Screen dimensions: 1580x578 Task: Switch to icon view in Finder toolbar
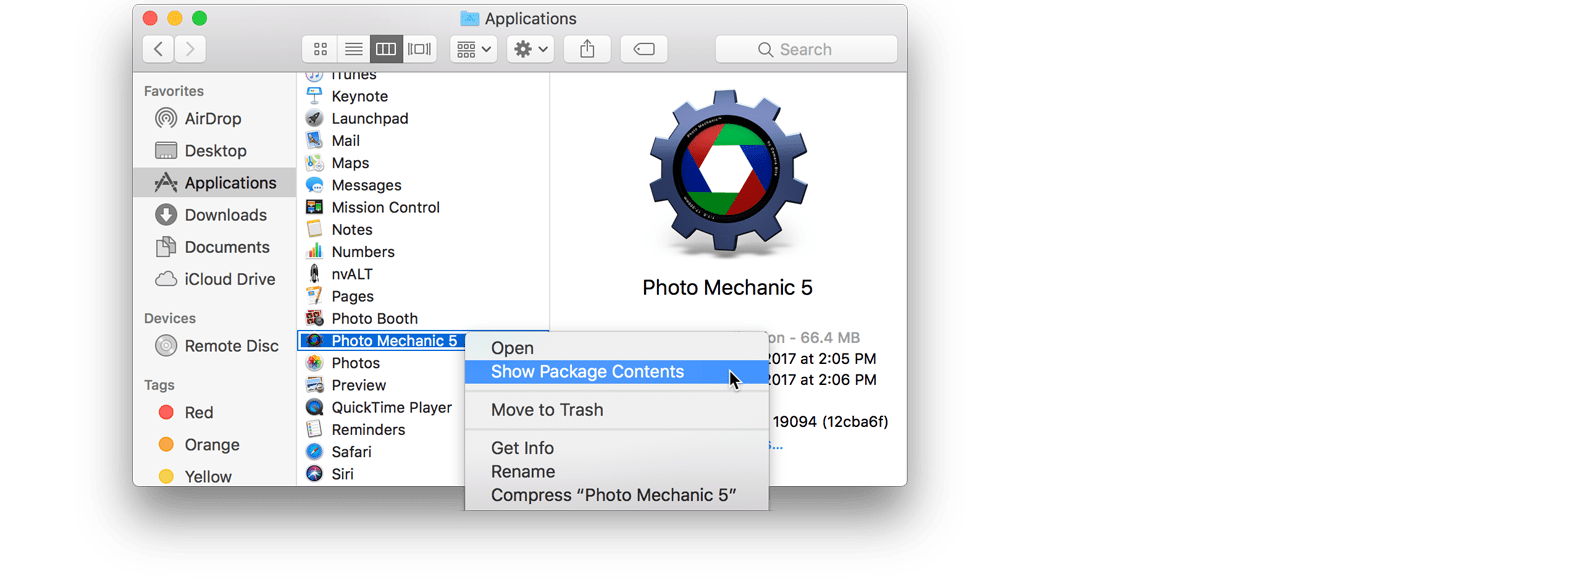(320, 49)
